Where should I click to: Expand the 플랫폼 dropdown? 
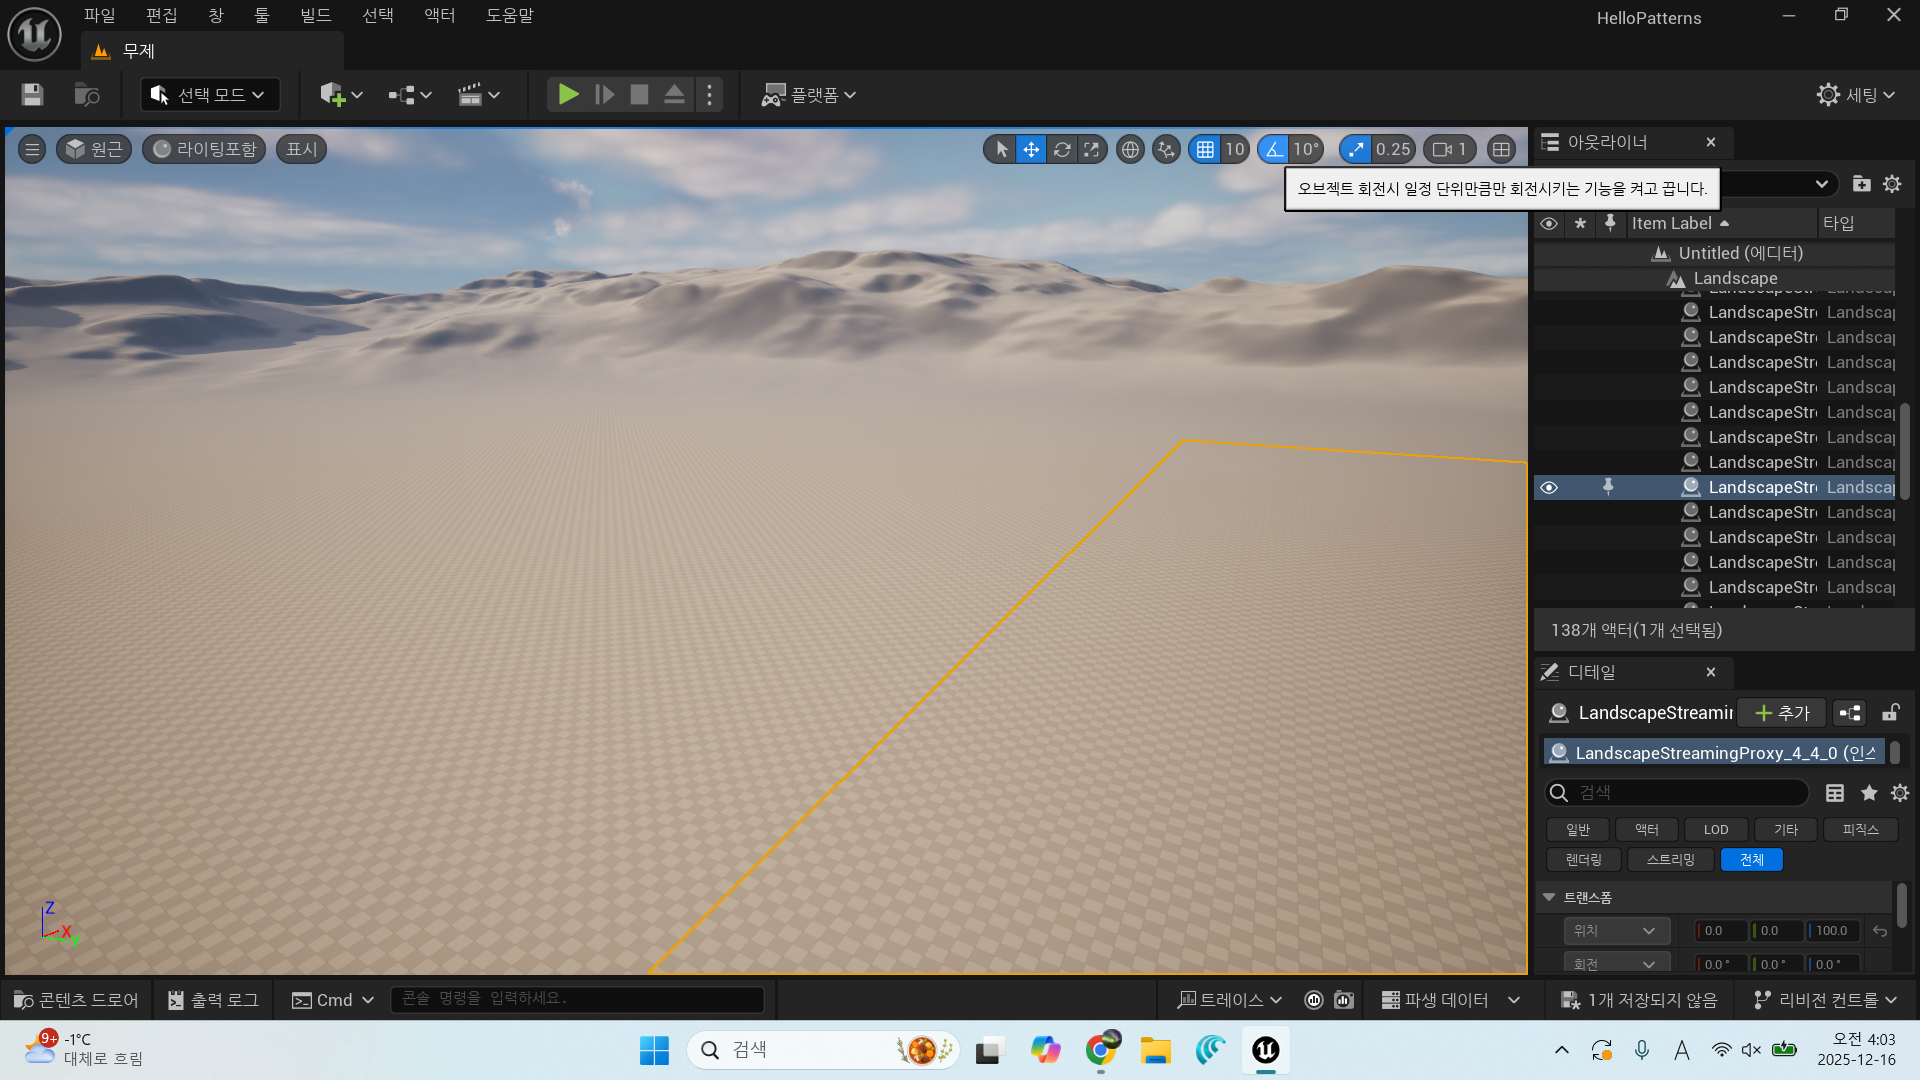coord(810,95)
